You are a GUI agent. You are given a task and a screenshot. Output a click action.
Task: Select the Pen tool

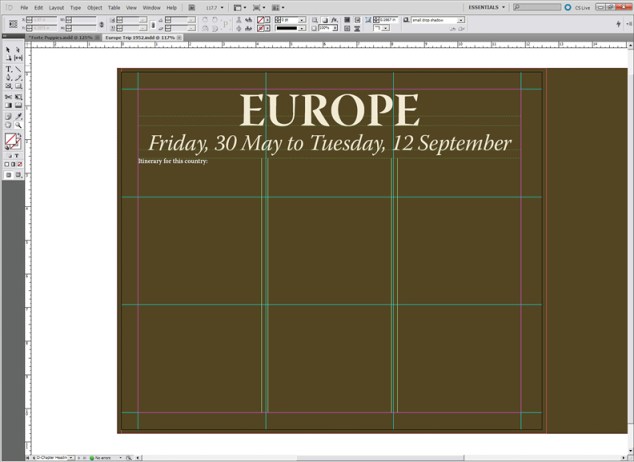click(x=8, y=77)
